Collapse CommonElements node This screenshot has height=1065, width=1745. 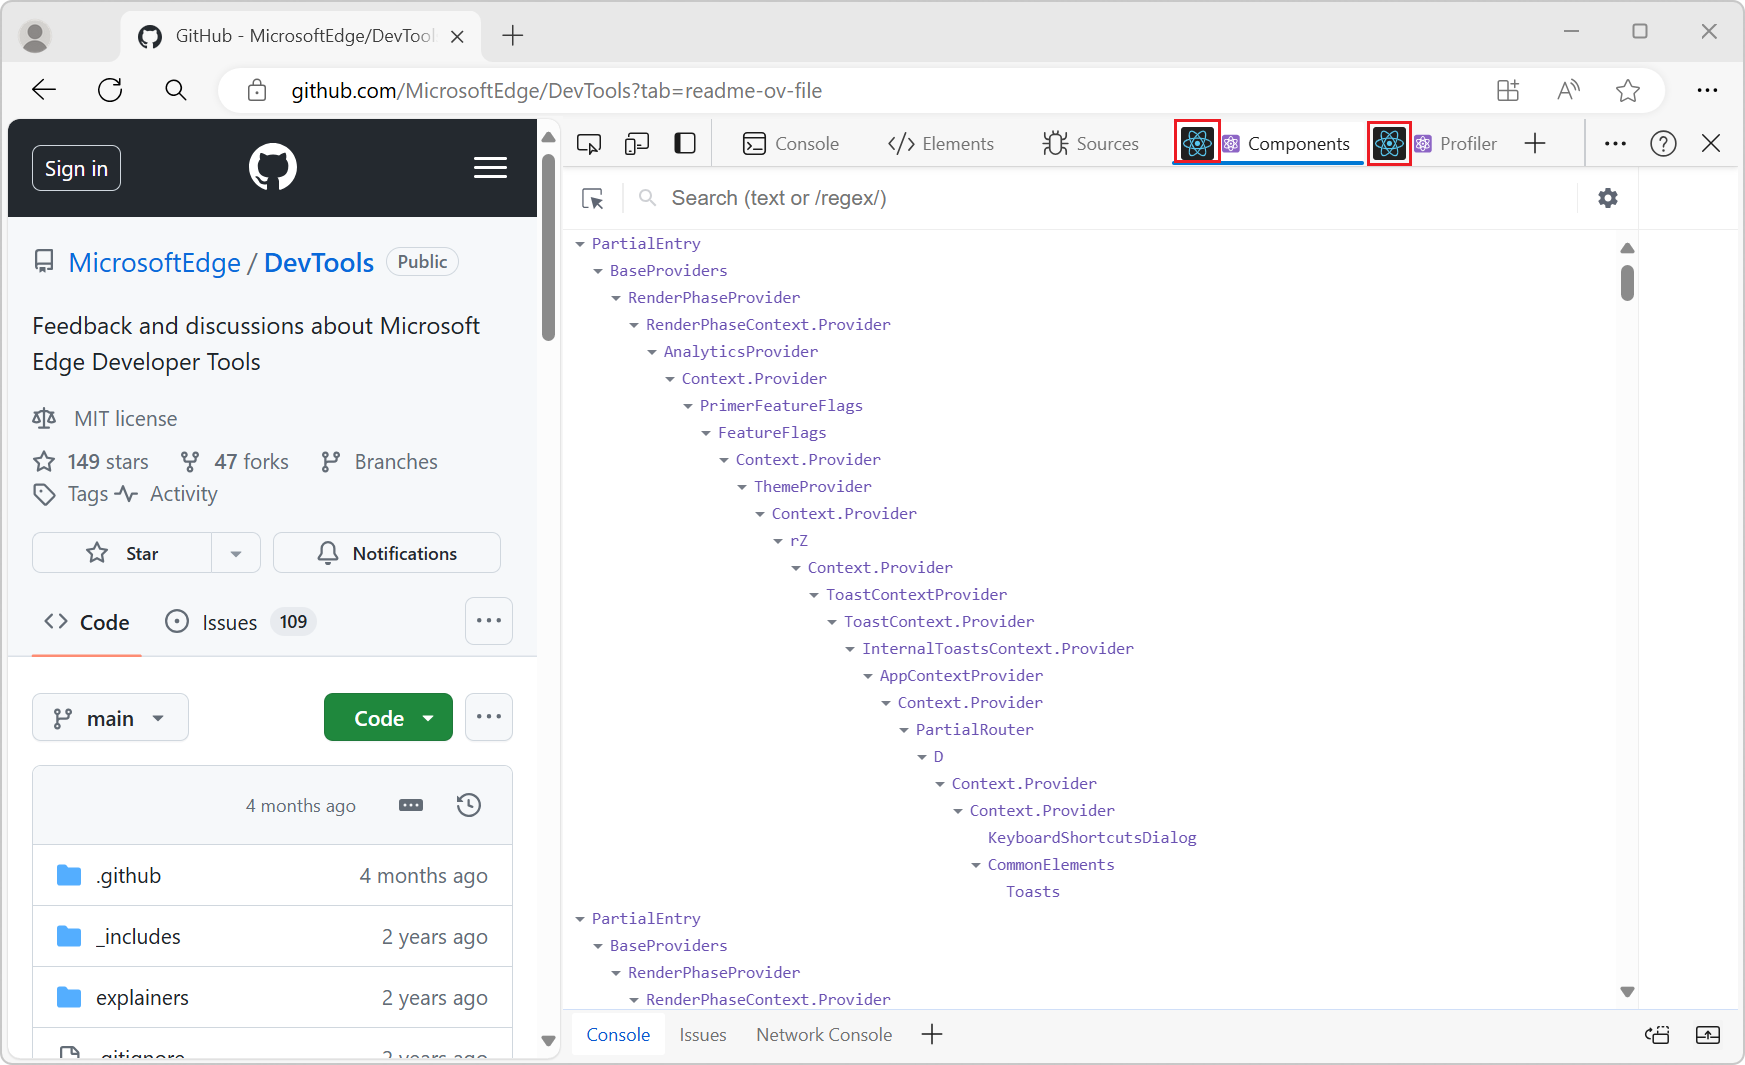click(976, 865)
